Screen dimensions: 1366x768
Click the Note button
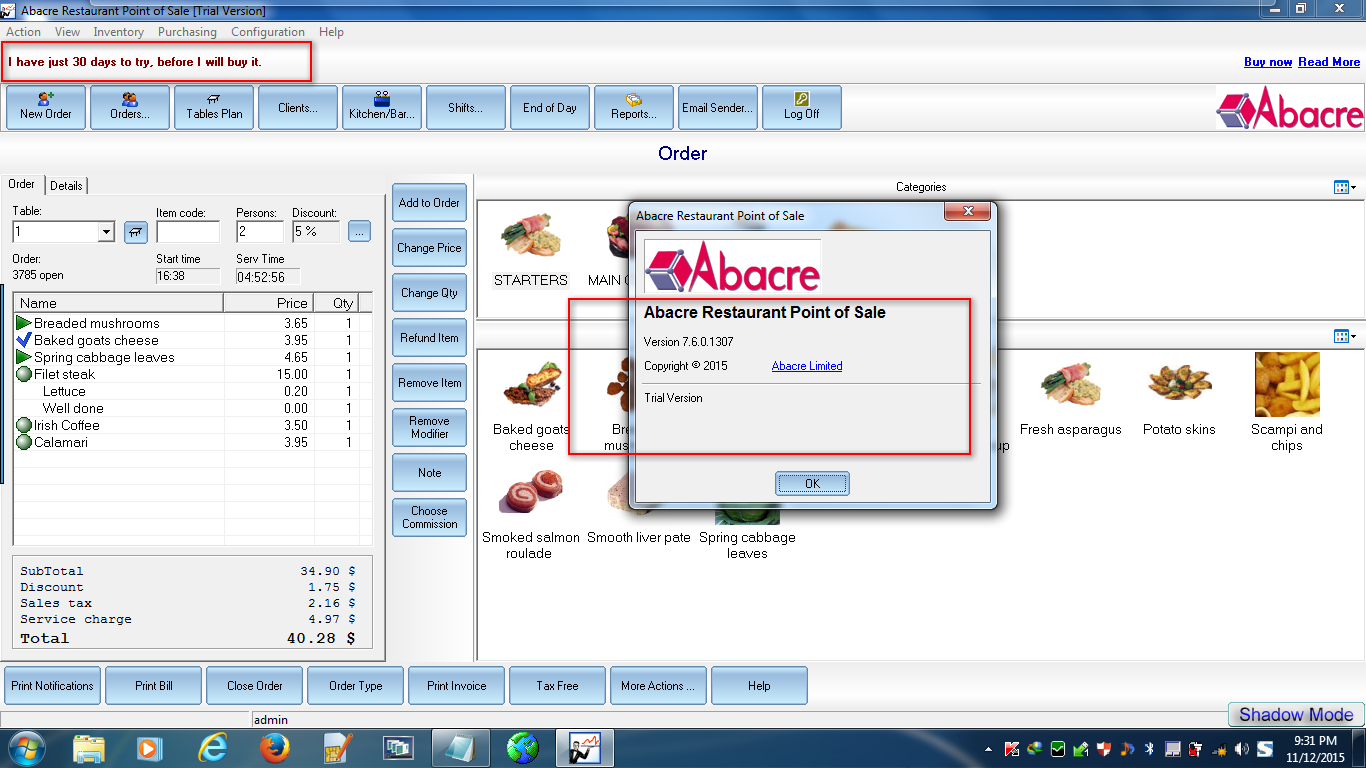pyautogui.click(x=429, y=473)
